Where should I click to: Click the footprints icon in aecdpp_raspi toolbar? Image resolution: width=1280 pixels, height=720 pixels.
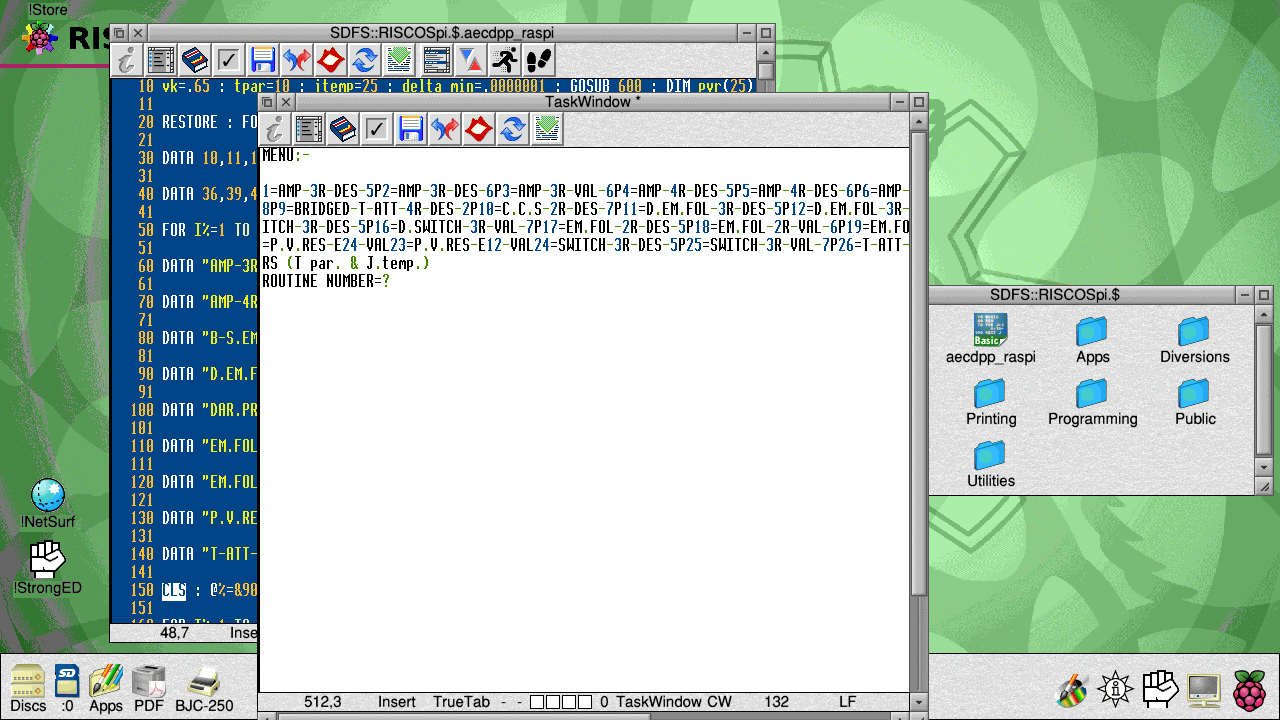point(538,60)
